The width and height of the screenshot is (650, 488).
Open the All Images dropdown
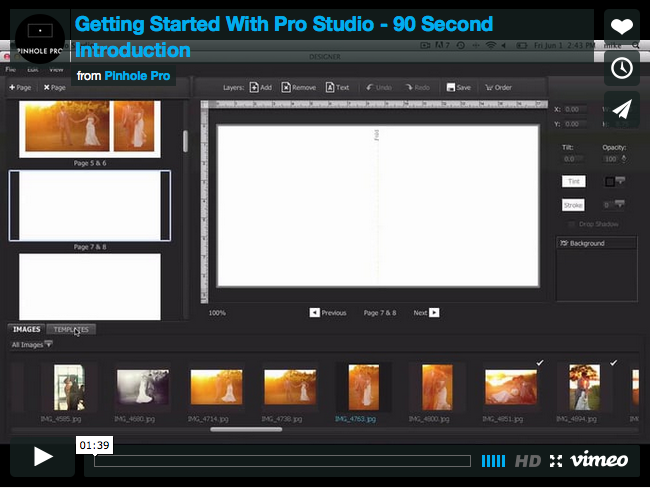(32, 345)
